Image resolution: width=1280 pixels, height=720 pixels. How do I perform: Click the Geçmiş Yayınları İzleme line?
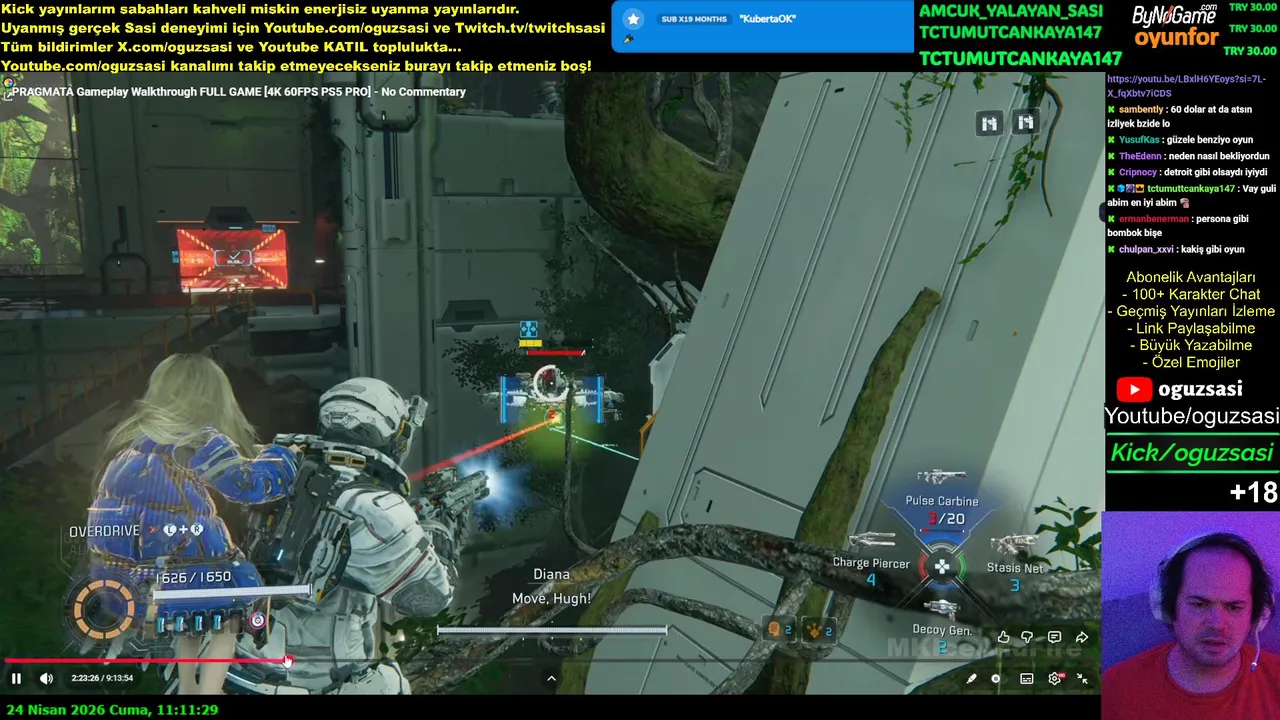1190,311
